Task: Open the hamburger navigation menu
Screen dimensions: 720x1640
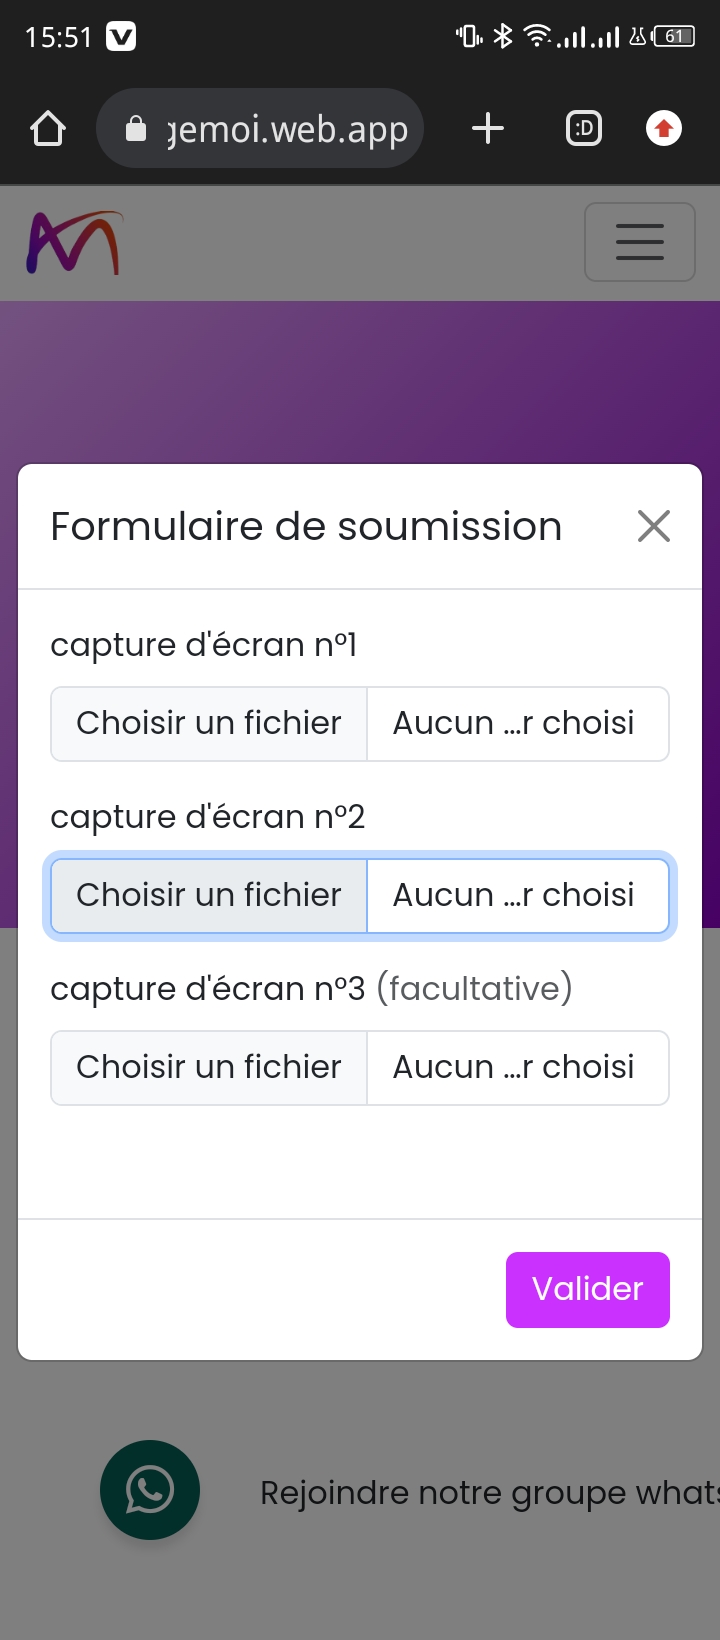Action: point(640,242)
